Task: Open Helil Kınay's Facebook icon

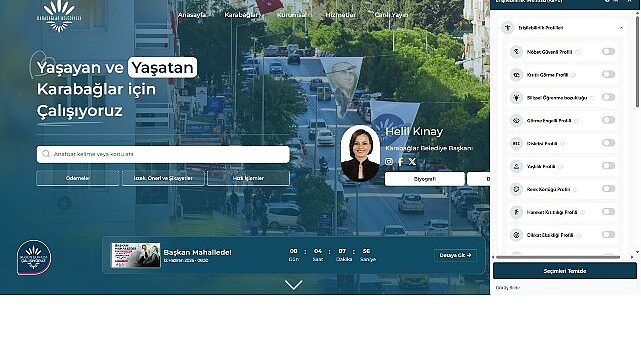Action: tap(401, 162)
